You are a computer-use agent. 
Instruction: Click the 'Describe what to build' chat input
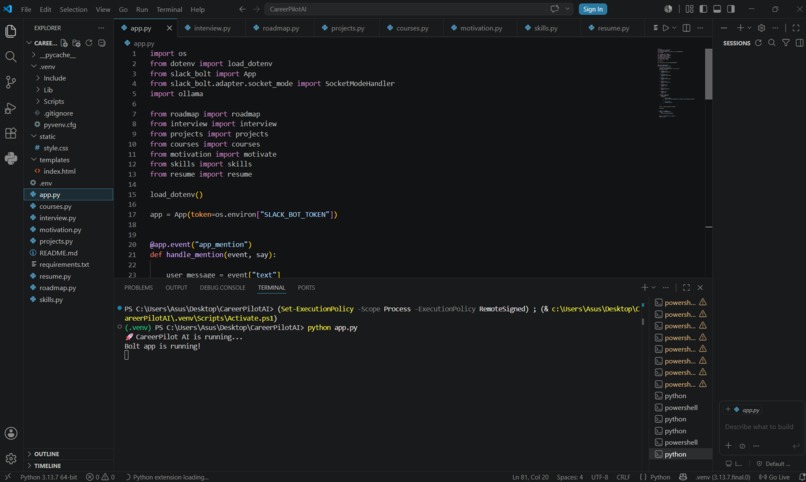[759, 427]
